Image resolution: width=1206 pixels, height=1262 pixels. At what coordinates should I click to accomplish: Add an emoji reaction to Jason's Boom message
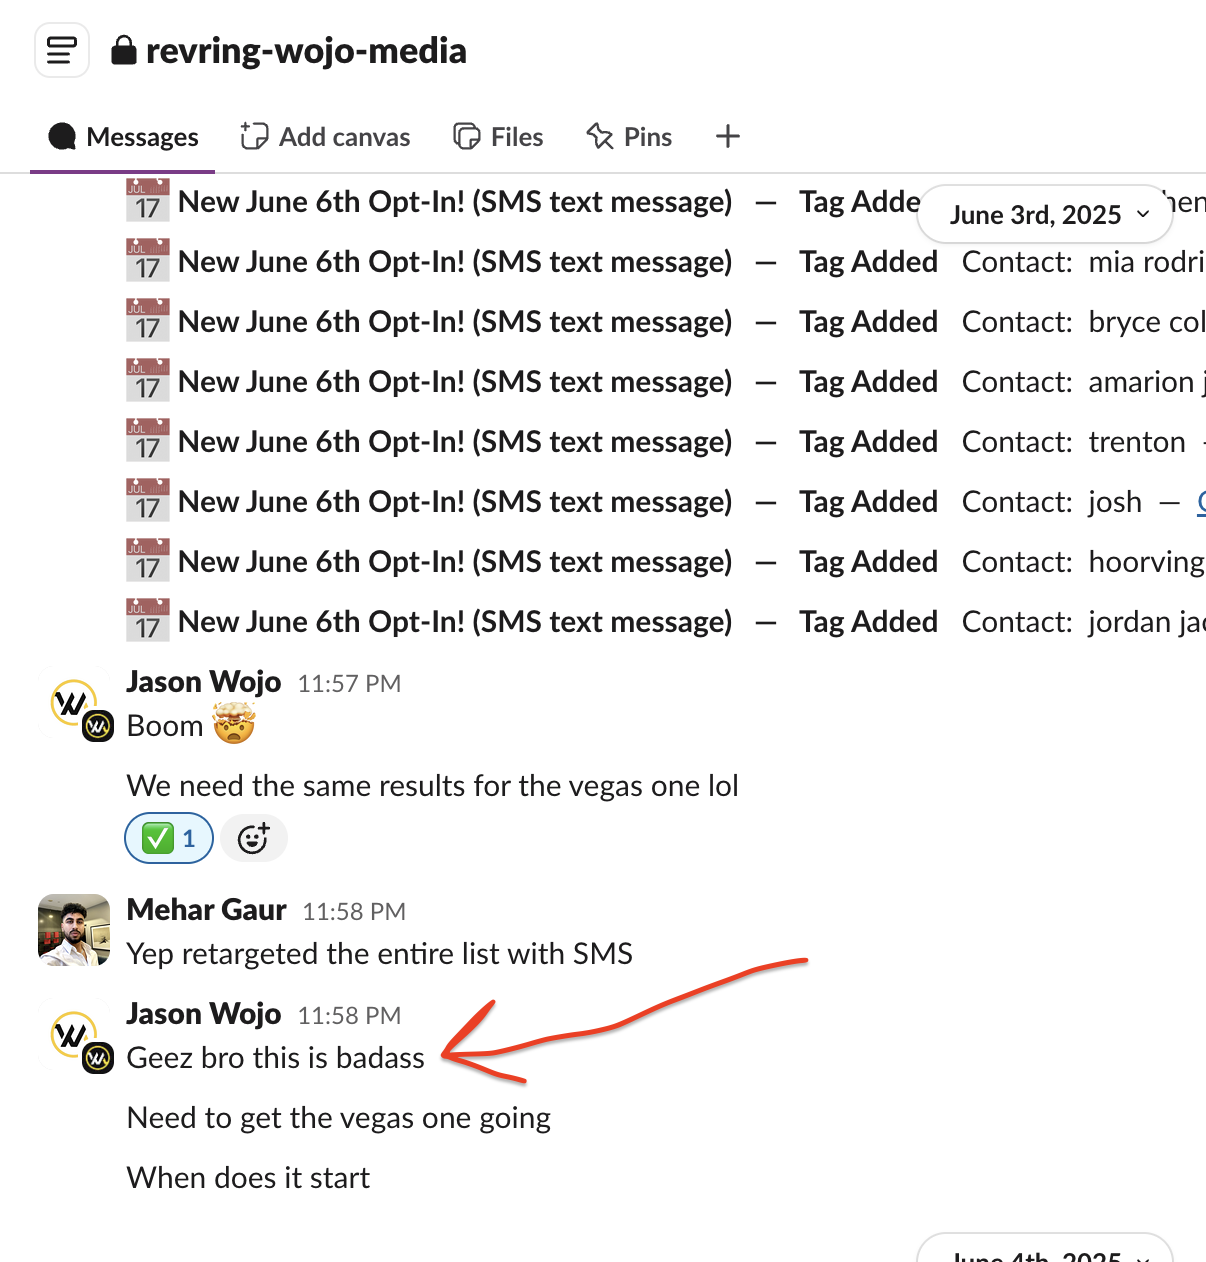point(254,838)
